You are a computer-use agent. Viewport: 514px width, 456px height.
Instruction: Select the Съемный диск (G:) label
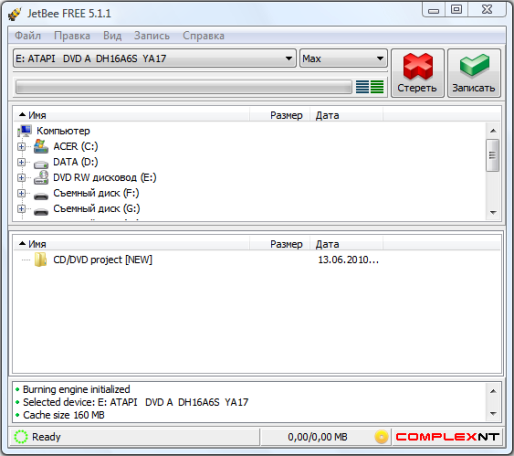pos(97,209)
